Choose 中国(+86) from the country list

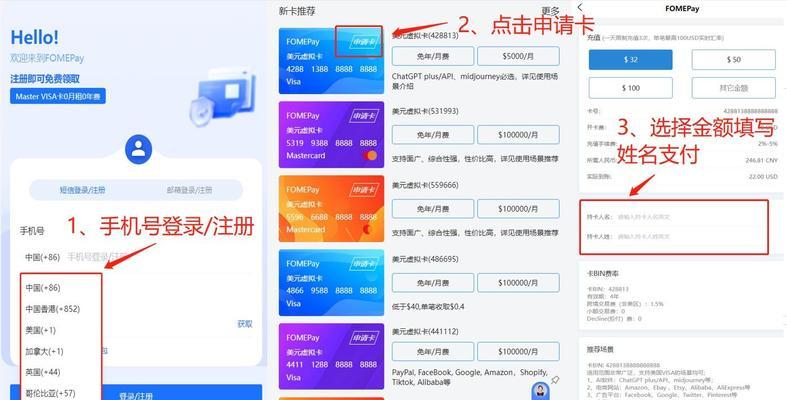(43, 288)
